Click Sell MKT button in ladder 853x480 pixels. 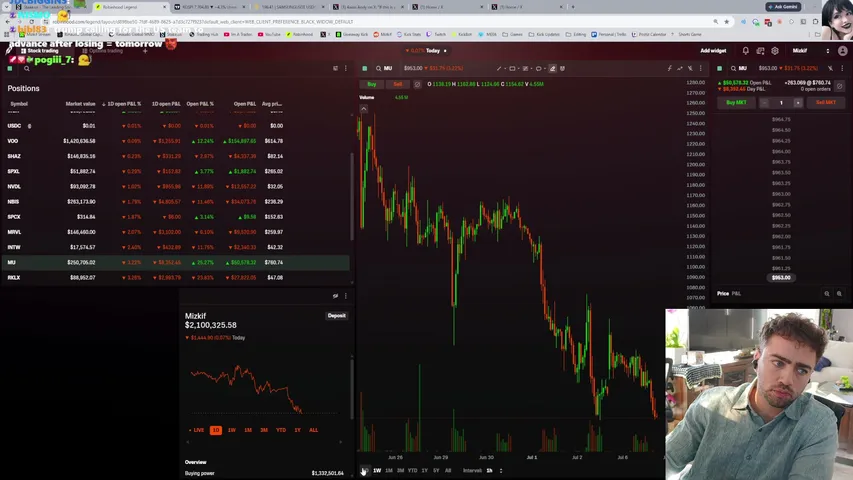(x=826, y=103)
